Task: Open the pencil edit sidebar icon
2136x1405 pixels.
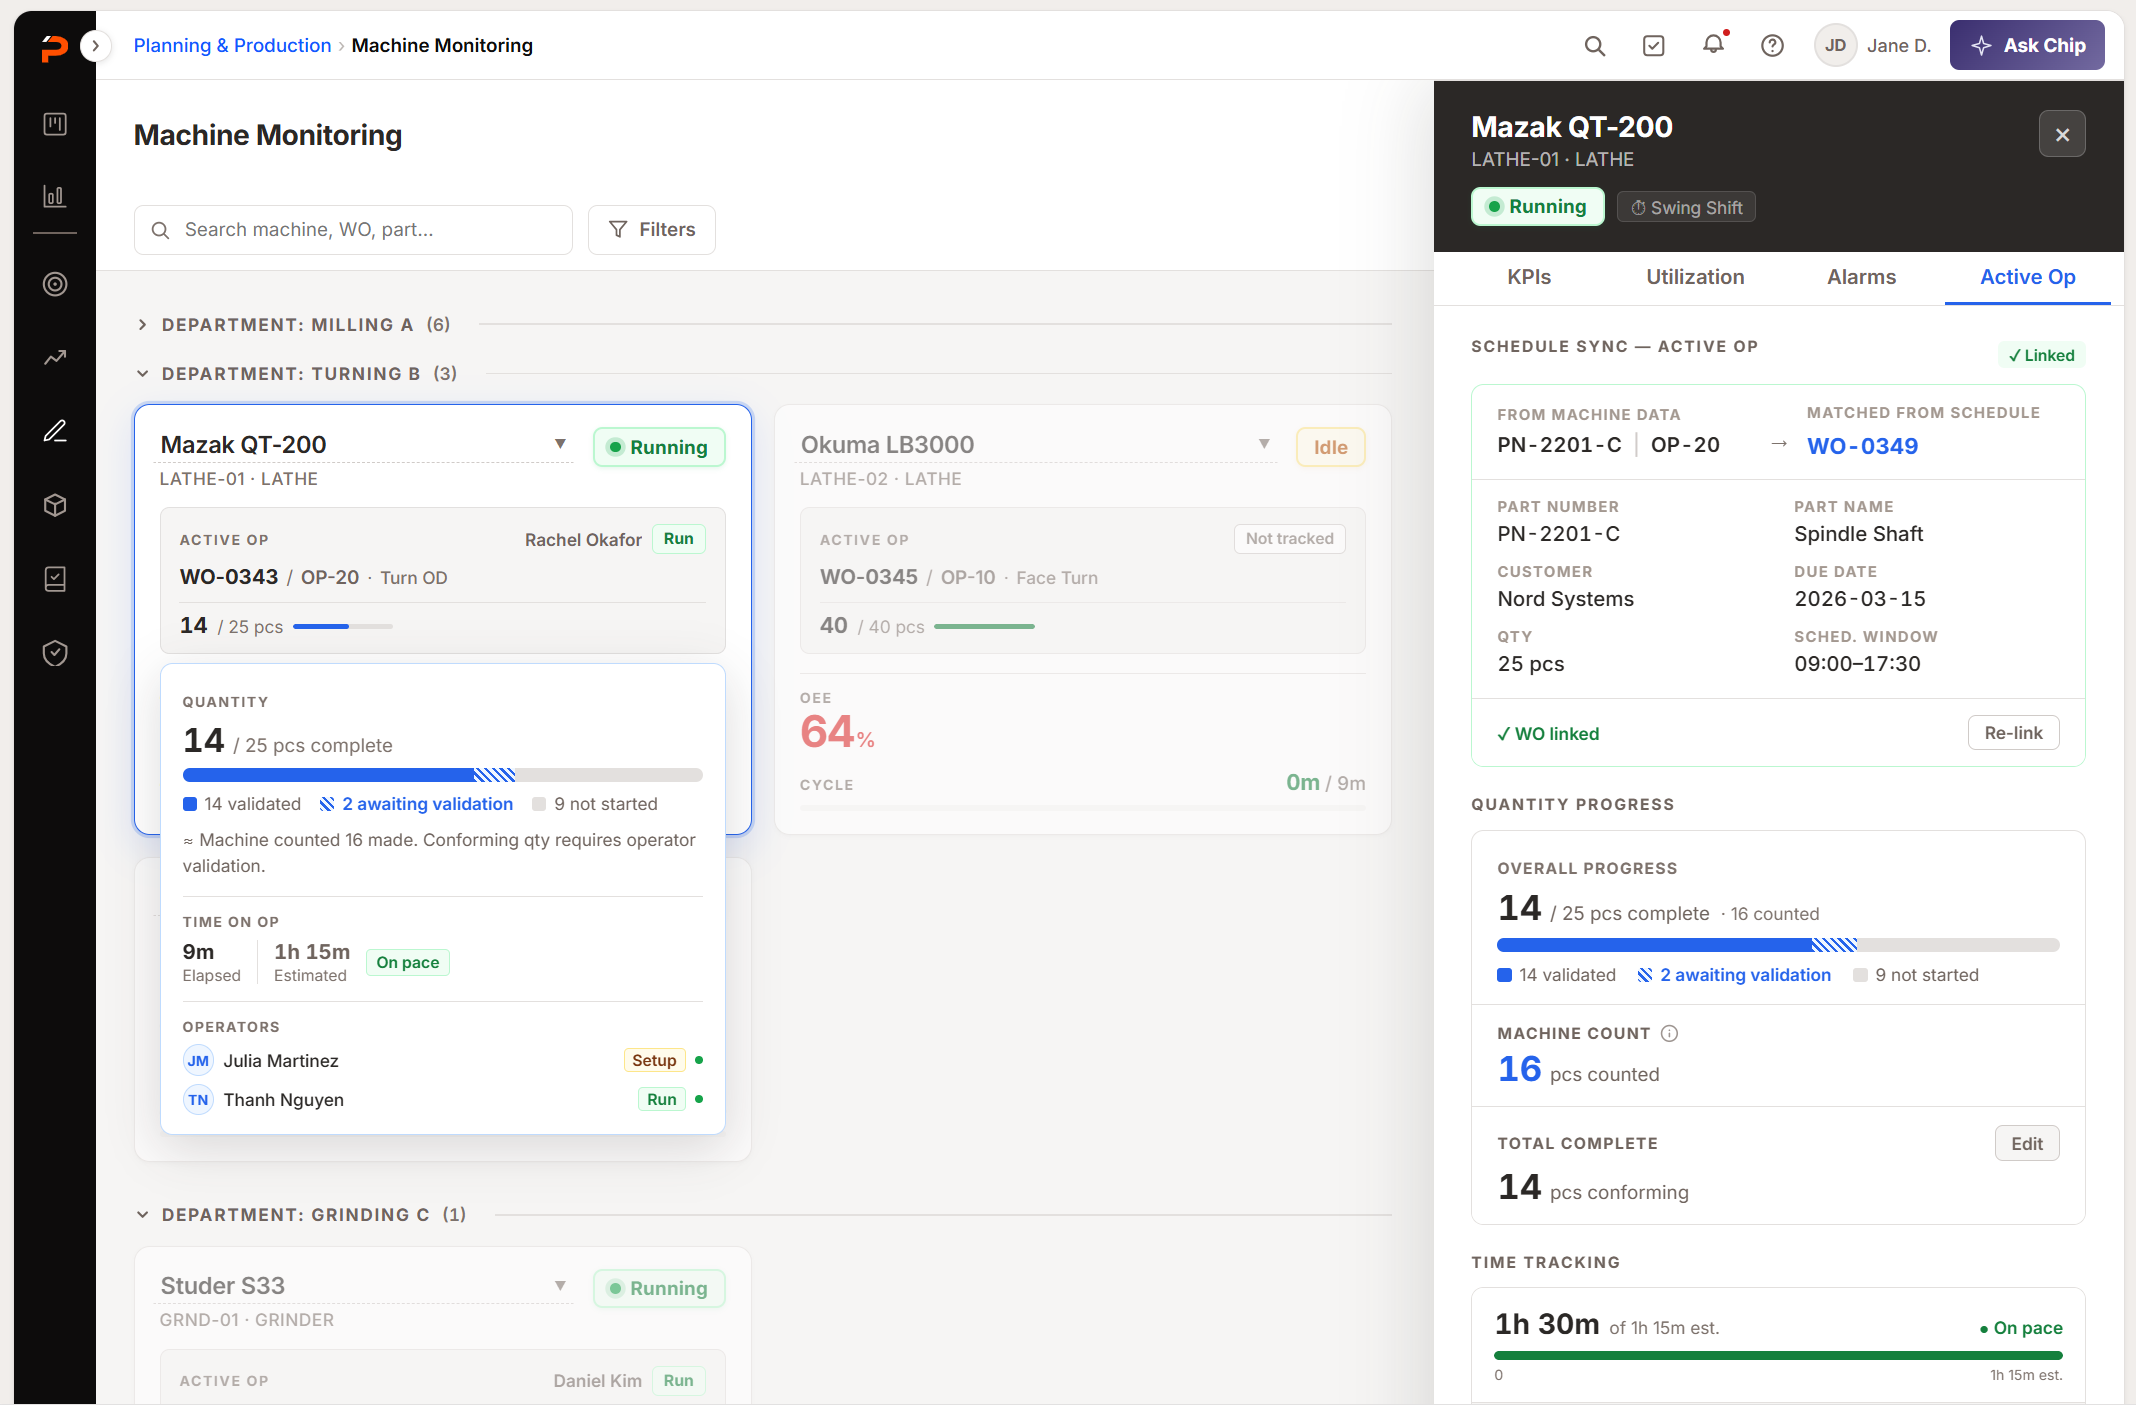Action: pyautogui.click(x=55, y=431)
